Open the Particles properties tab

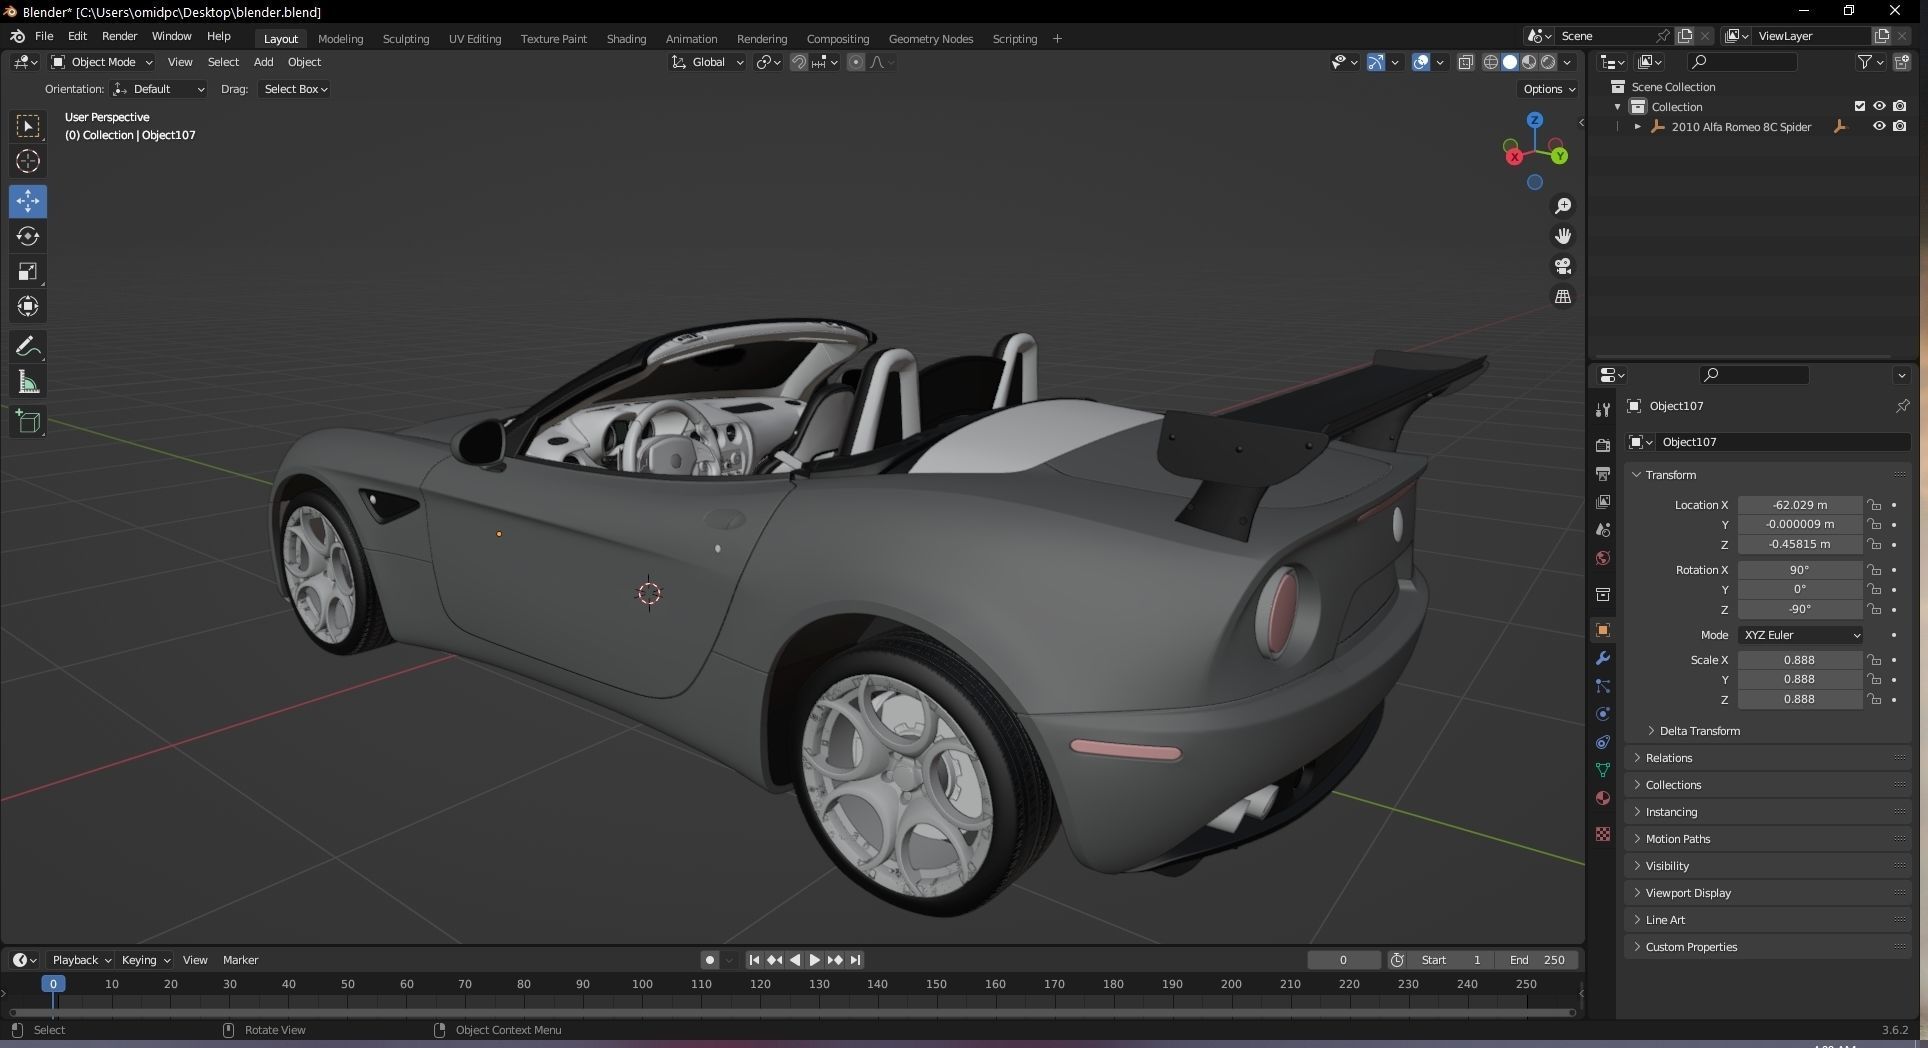click(1602, 686)
